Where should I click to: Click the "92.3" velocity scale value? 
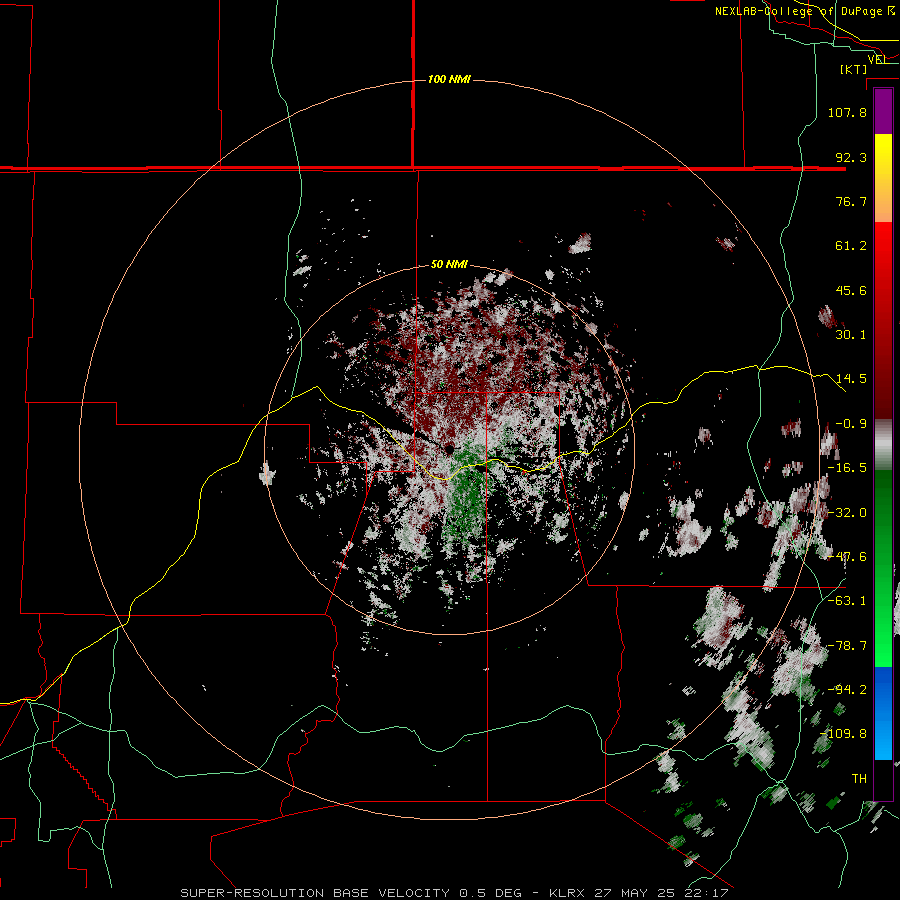pyautogui.click(x=851, y=157)
